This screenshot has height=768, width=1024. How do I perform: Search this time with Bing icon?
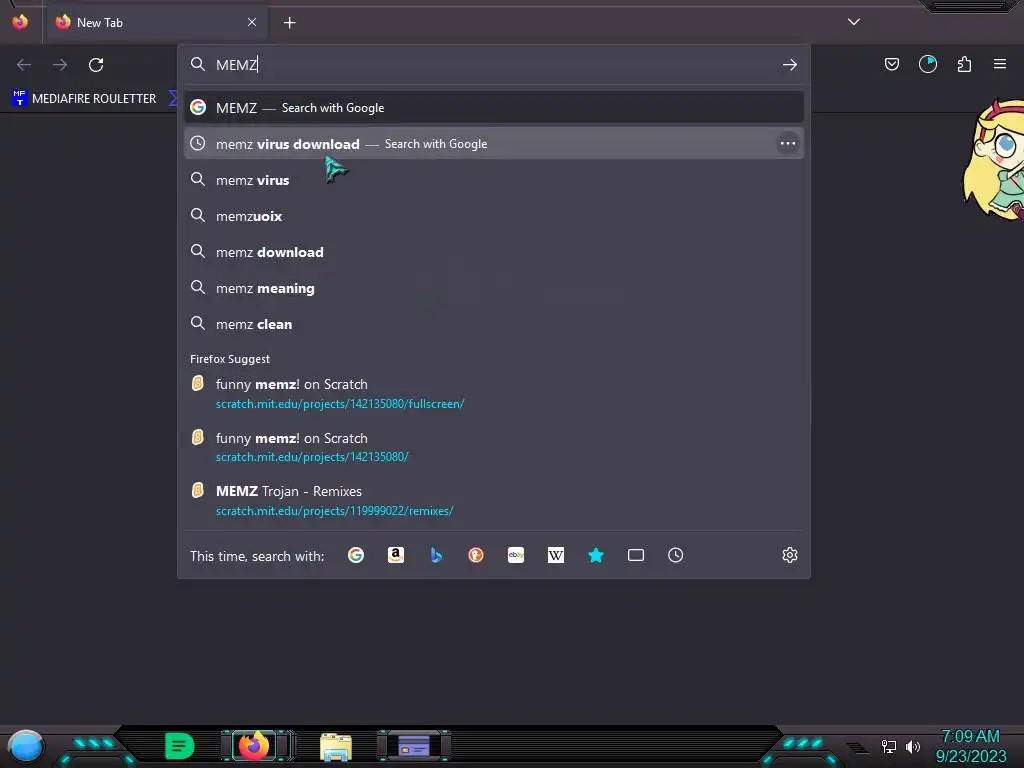[436, 555]
